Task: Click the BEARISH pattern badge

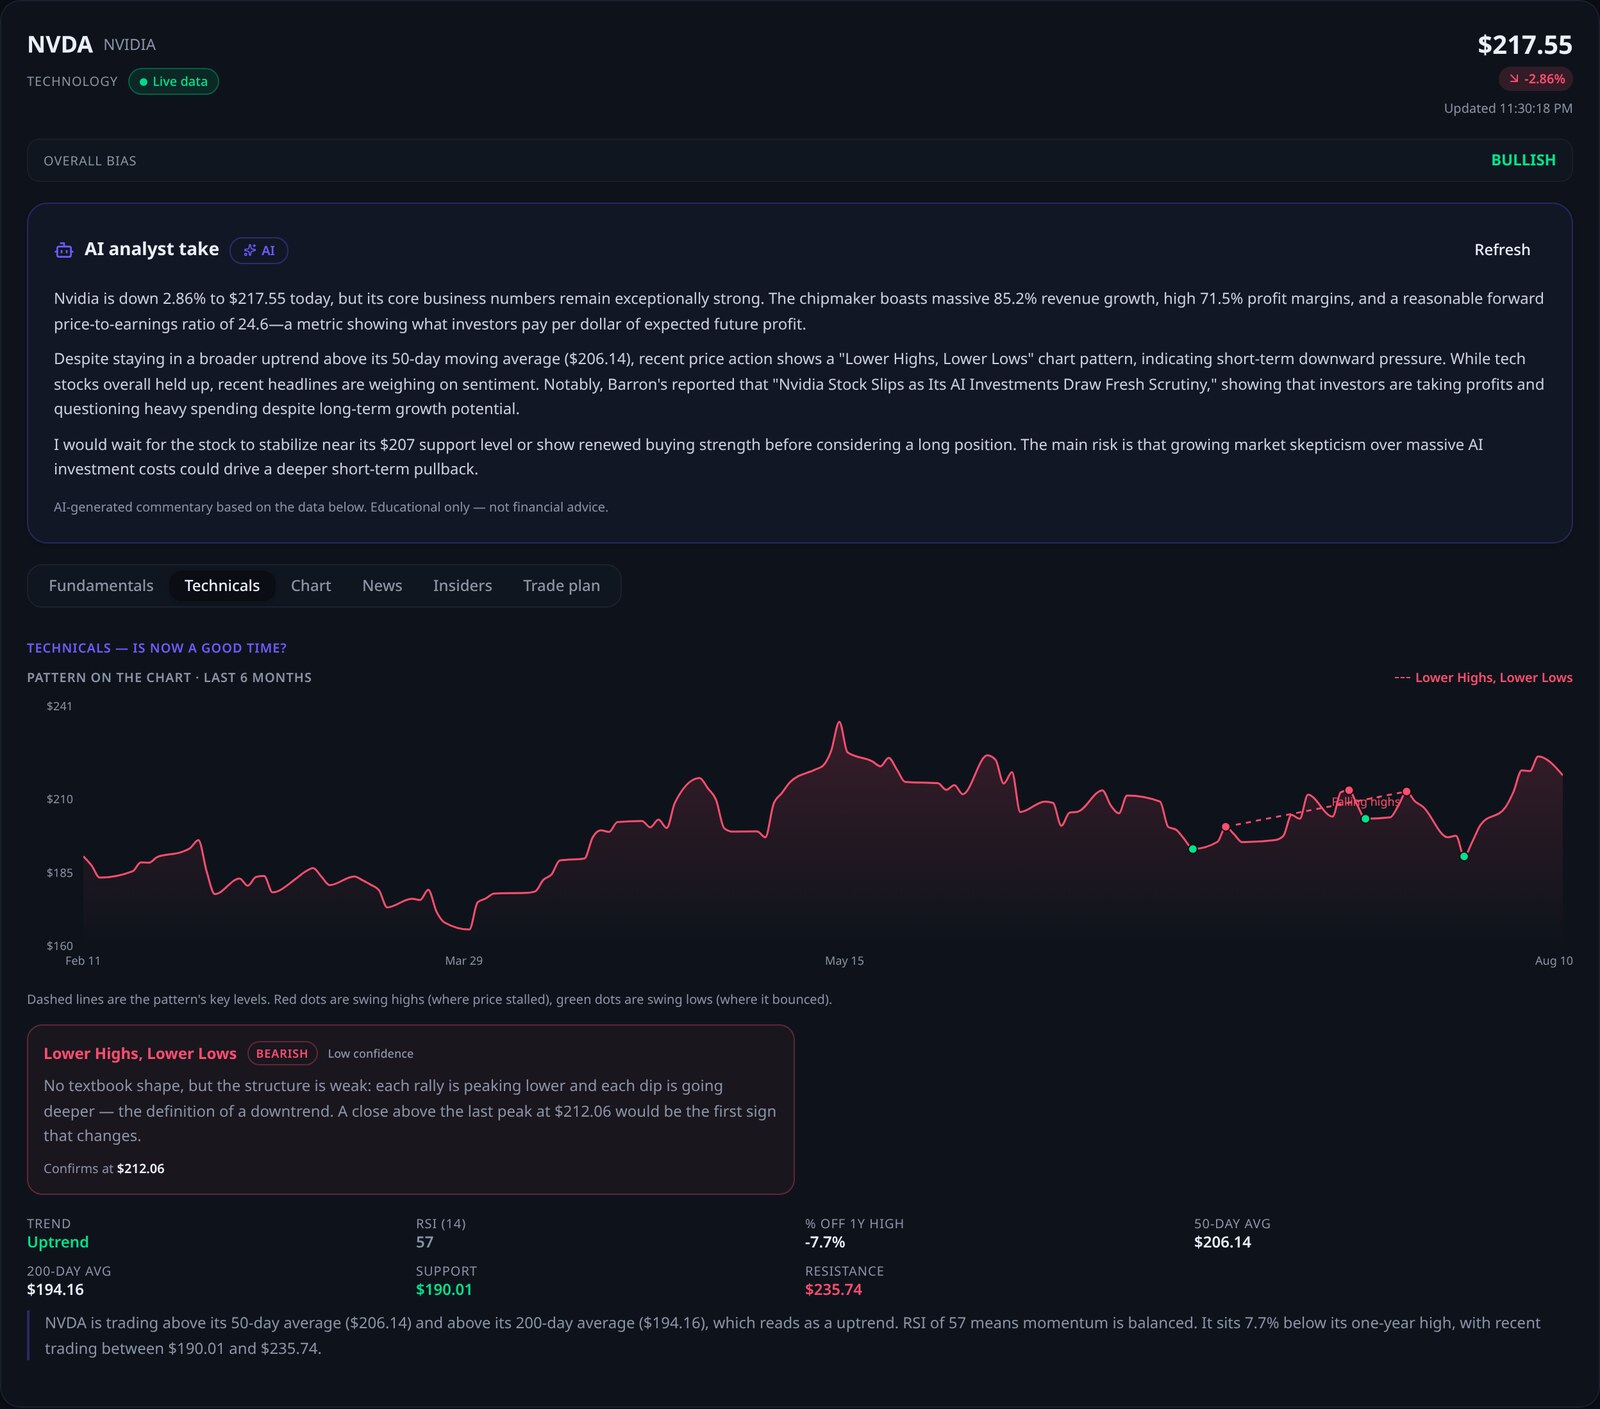Action: click(282, 1054)
